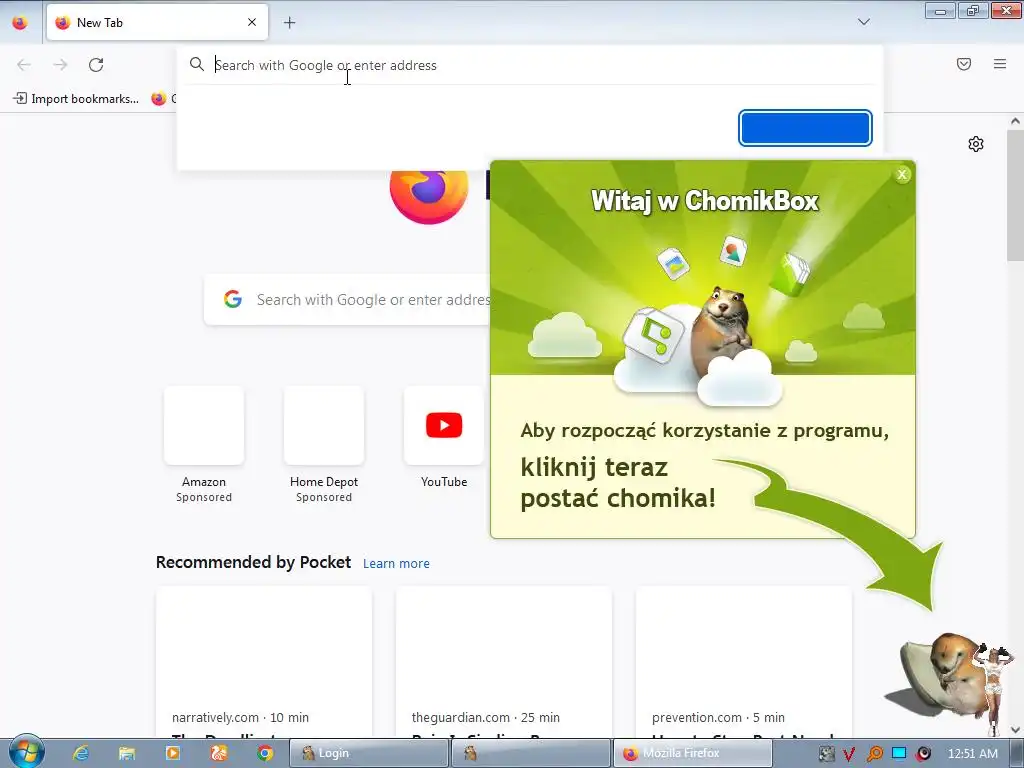Click the address bar search magnifier icon
The height and width of the screenshot is (768, 1024).
click(x=197, y=65)
